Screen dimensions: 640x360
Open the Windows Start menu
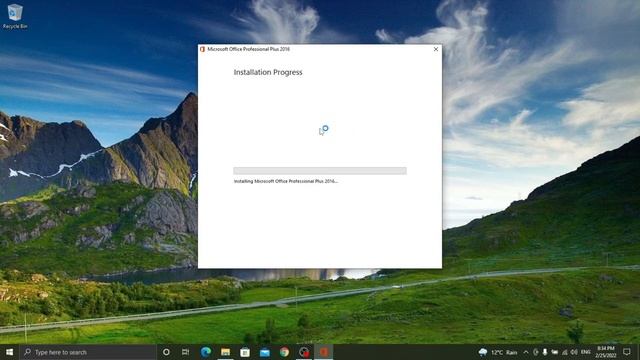(9, 352)
